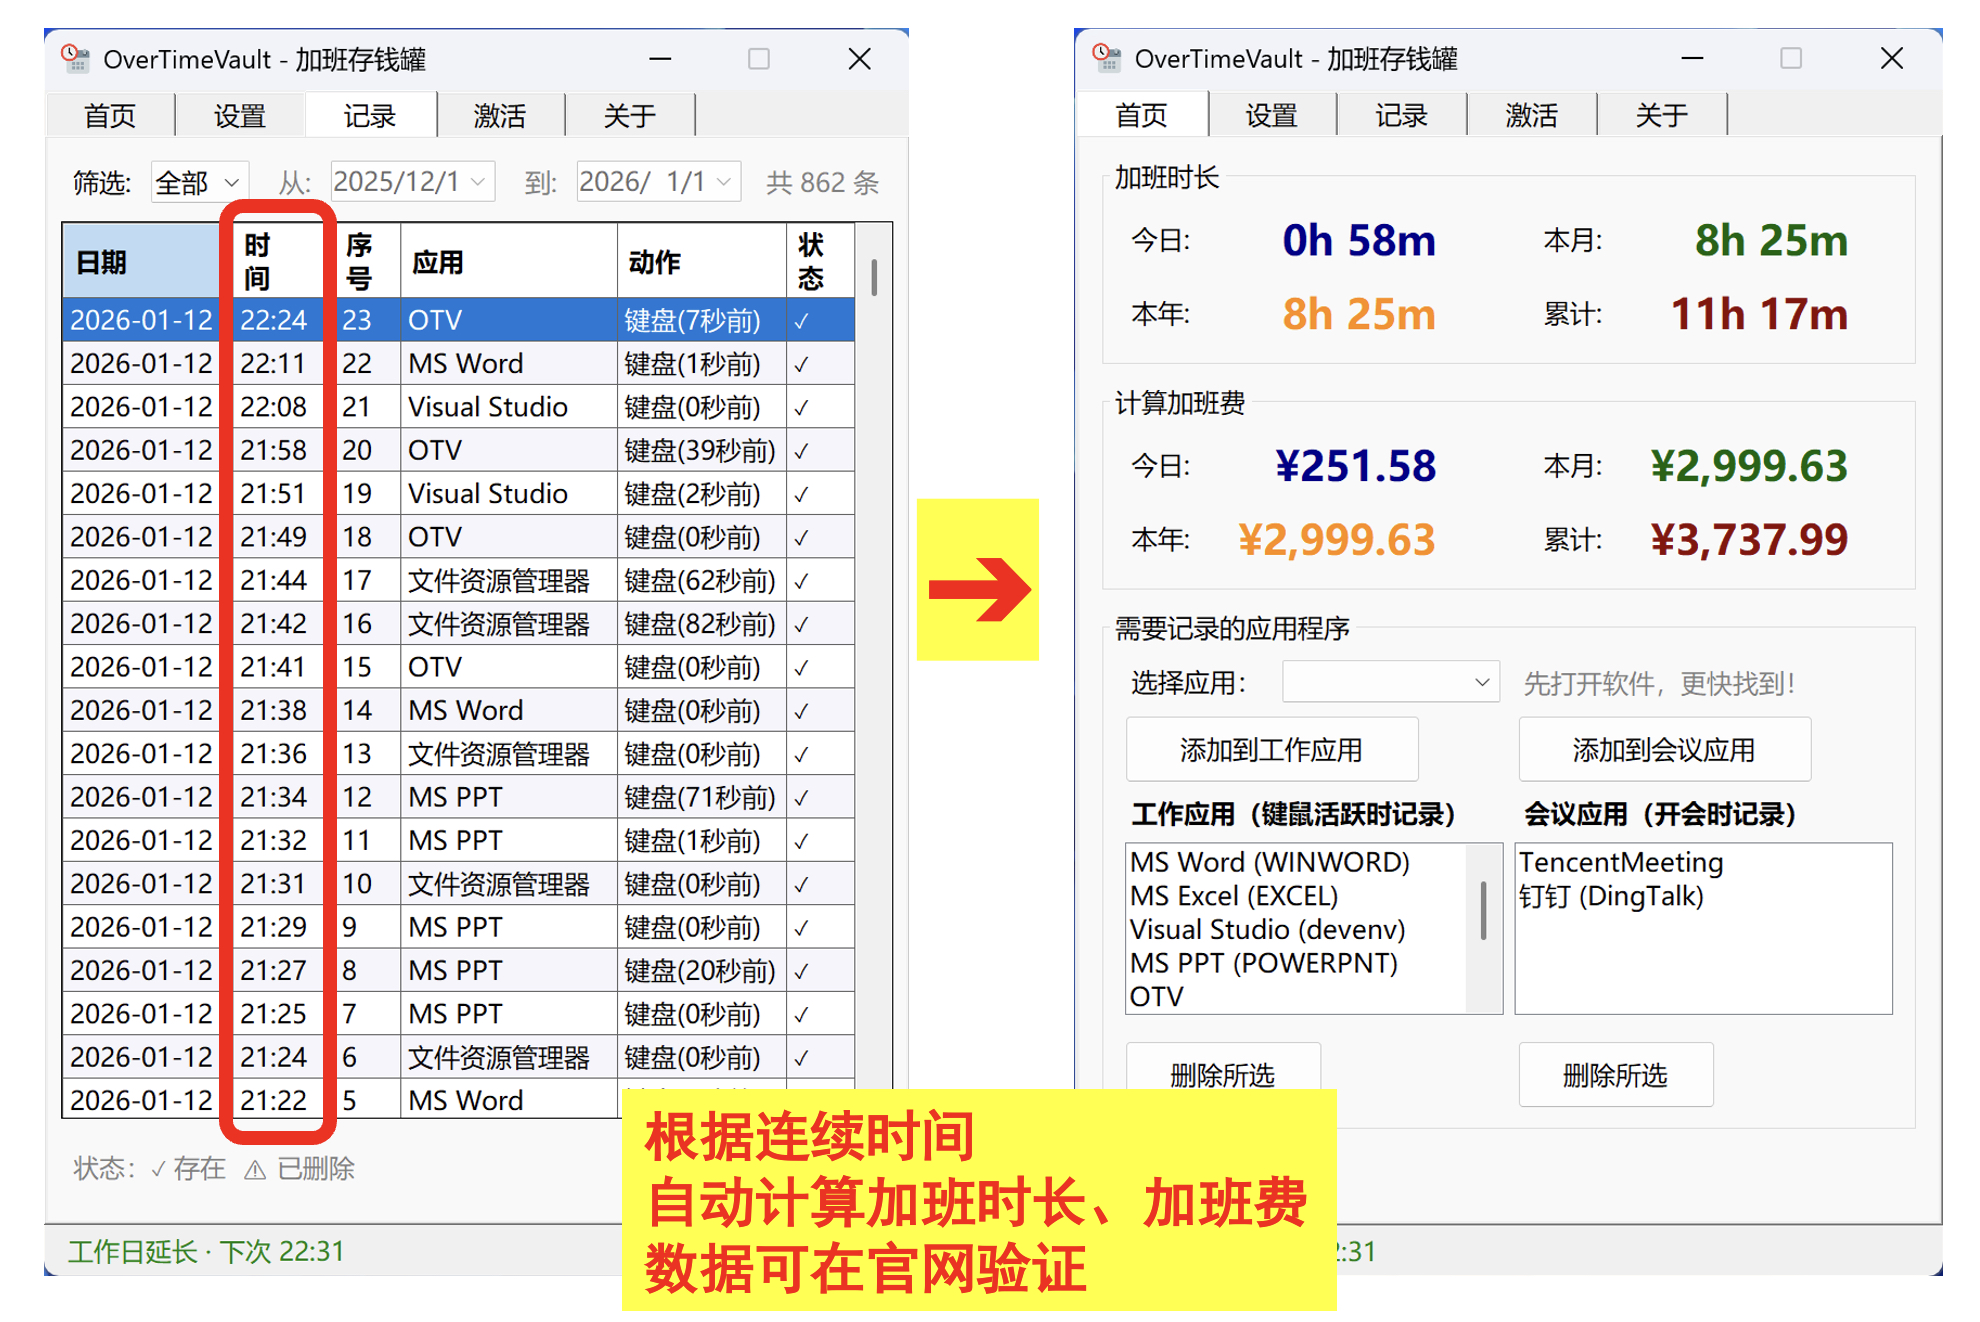Click the 添加到工作应用 button
Image resolution: width=1980 pixels, height=1322 pixels.
point(1271,748)
